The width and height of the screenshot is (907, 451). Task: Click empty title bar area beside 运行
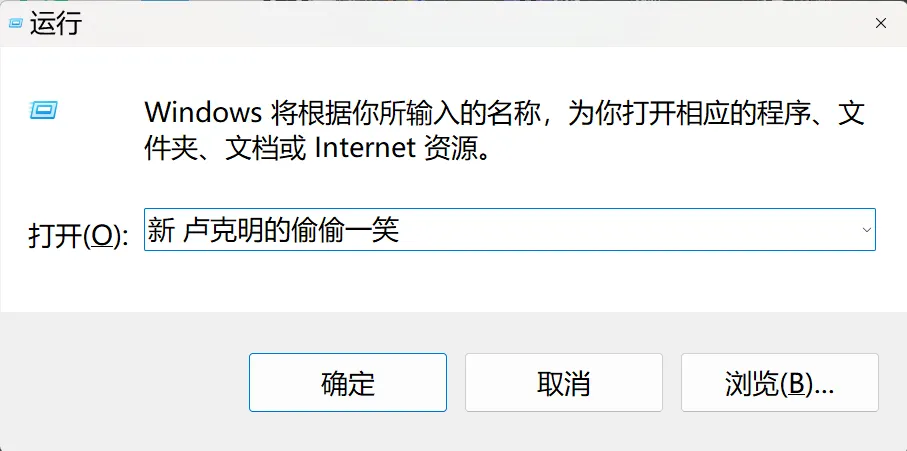[463, 23]
